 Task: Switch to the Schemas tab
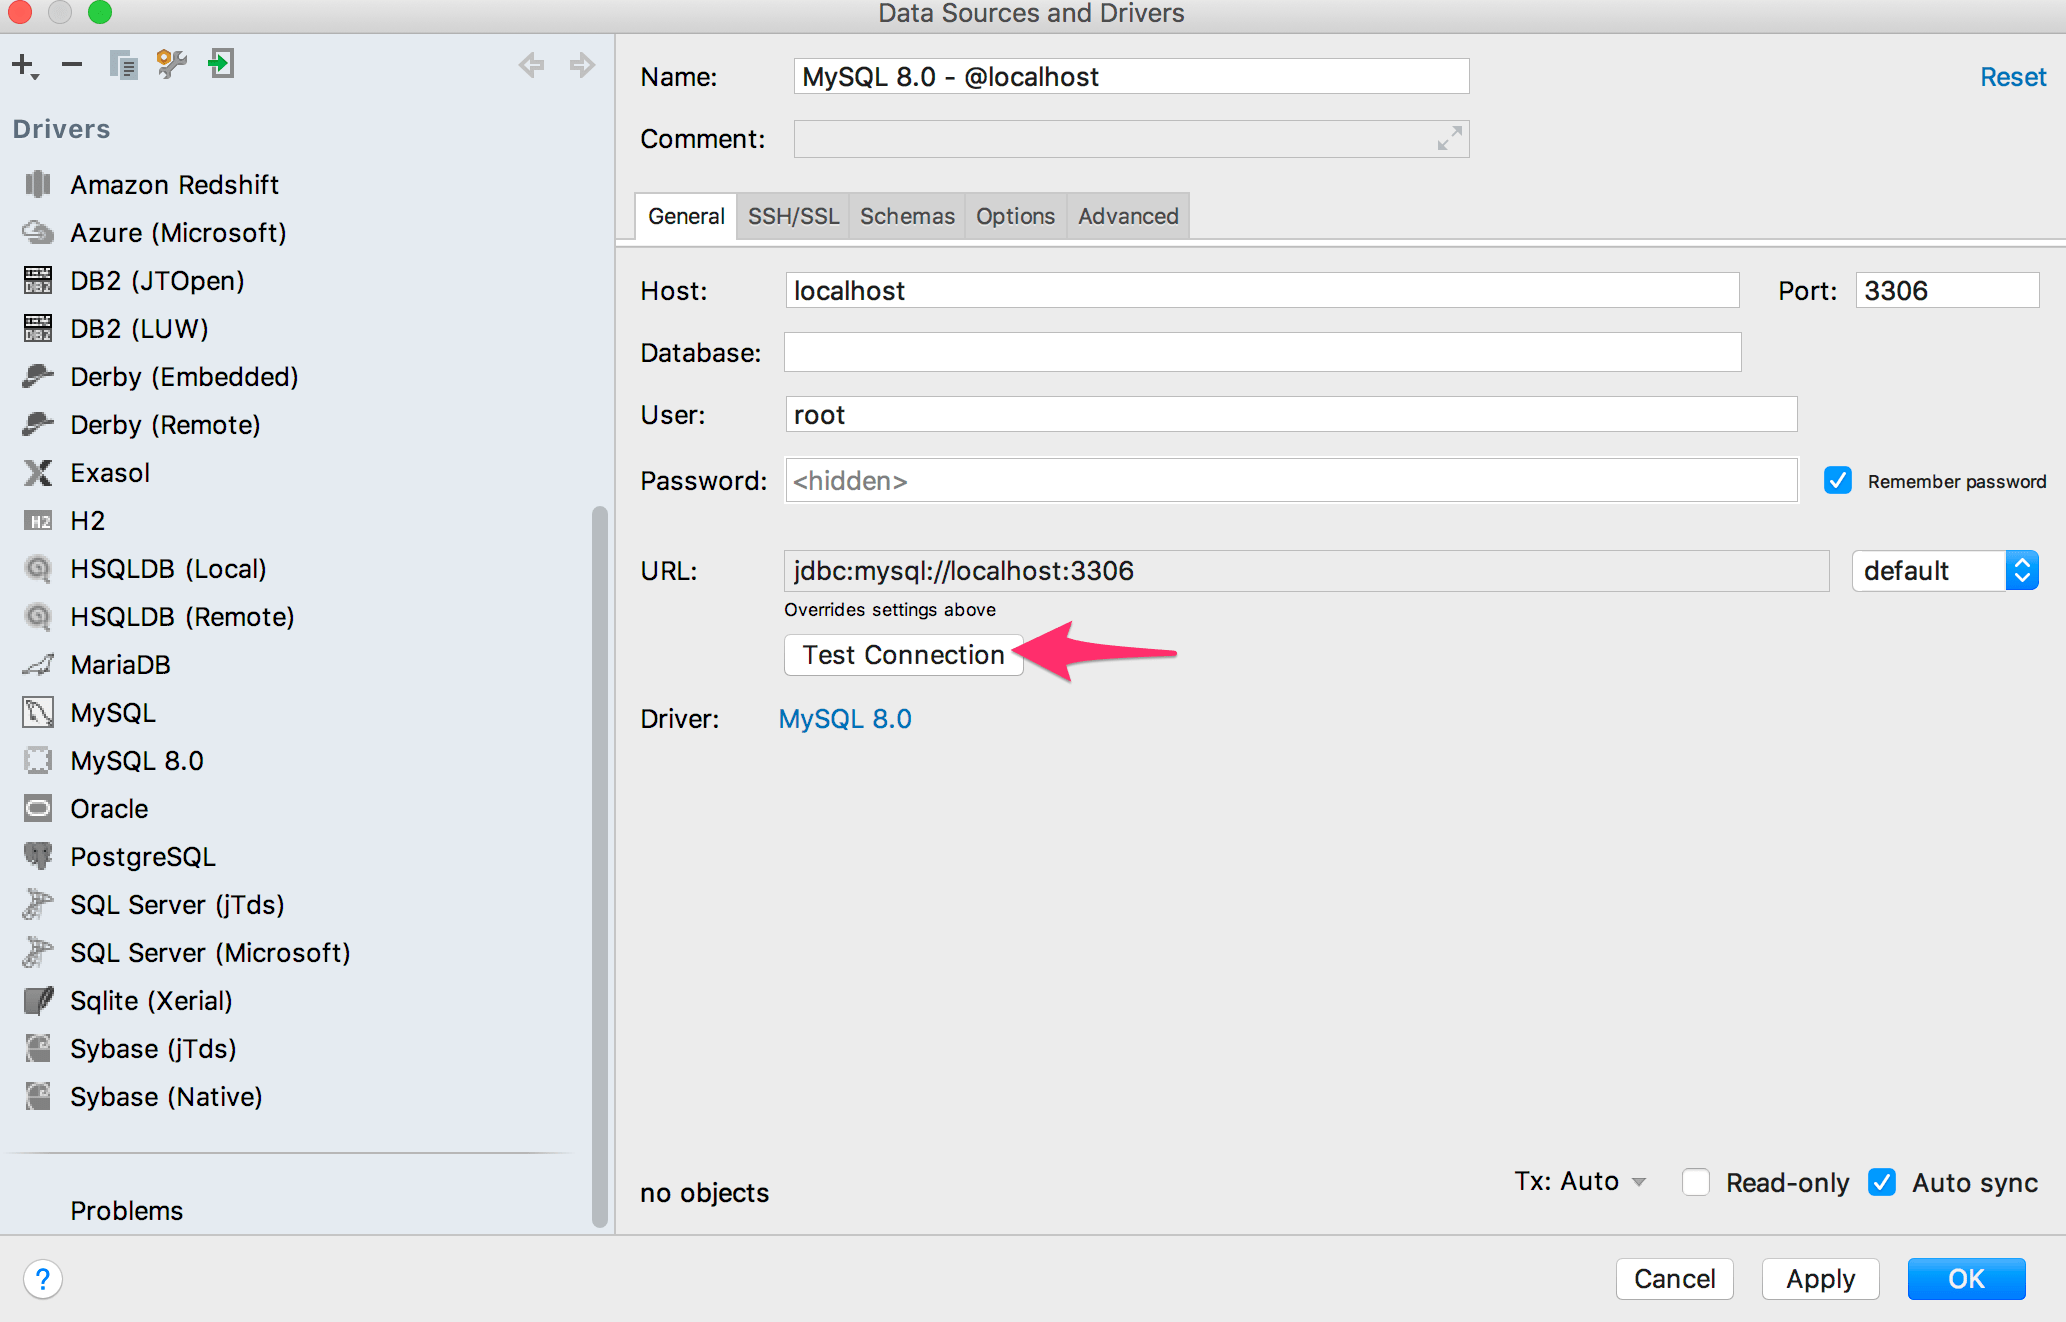907,216
